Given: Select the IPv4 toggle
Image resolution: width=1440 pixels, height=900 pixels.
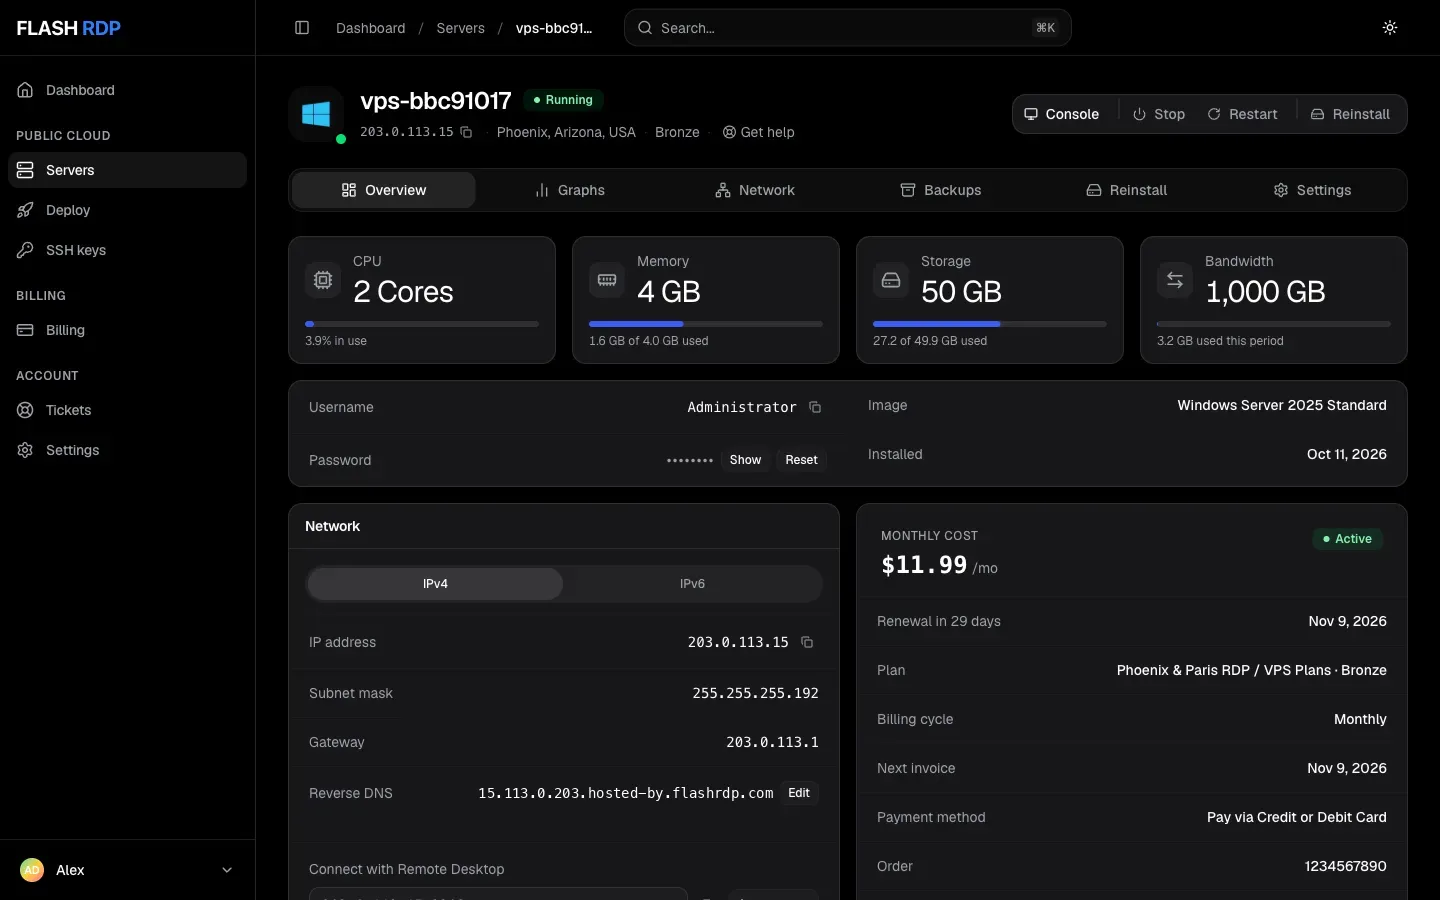Looking at the screenshot, I should pyautogui.click(x=435, y=584).
